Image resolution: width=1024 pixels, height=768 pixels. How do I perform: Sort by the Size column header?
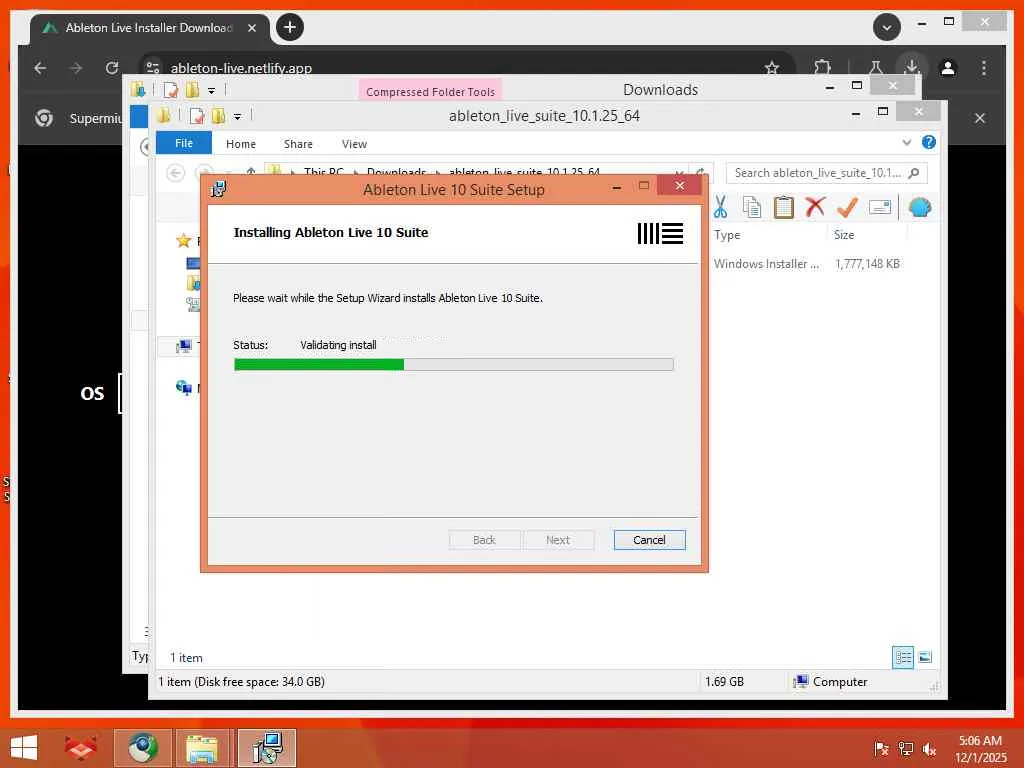[x=843, y=234]
